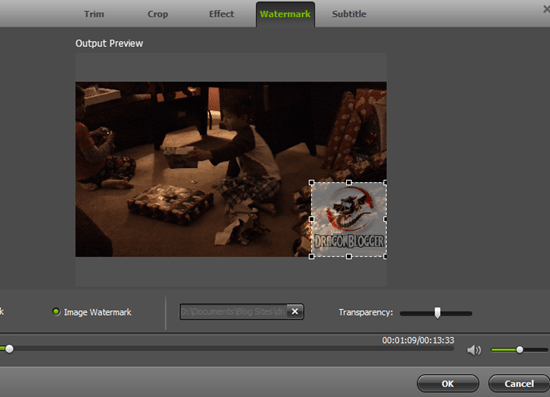
Task: Open the Crop tab
Action: pyautogui.click(x=157, y=14)
